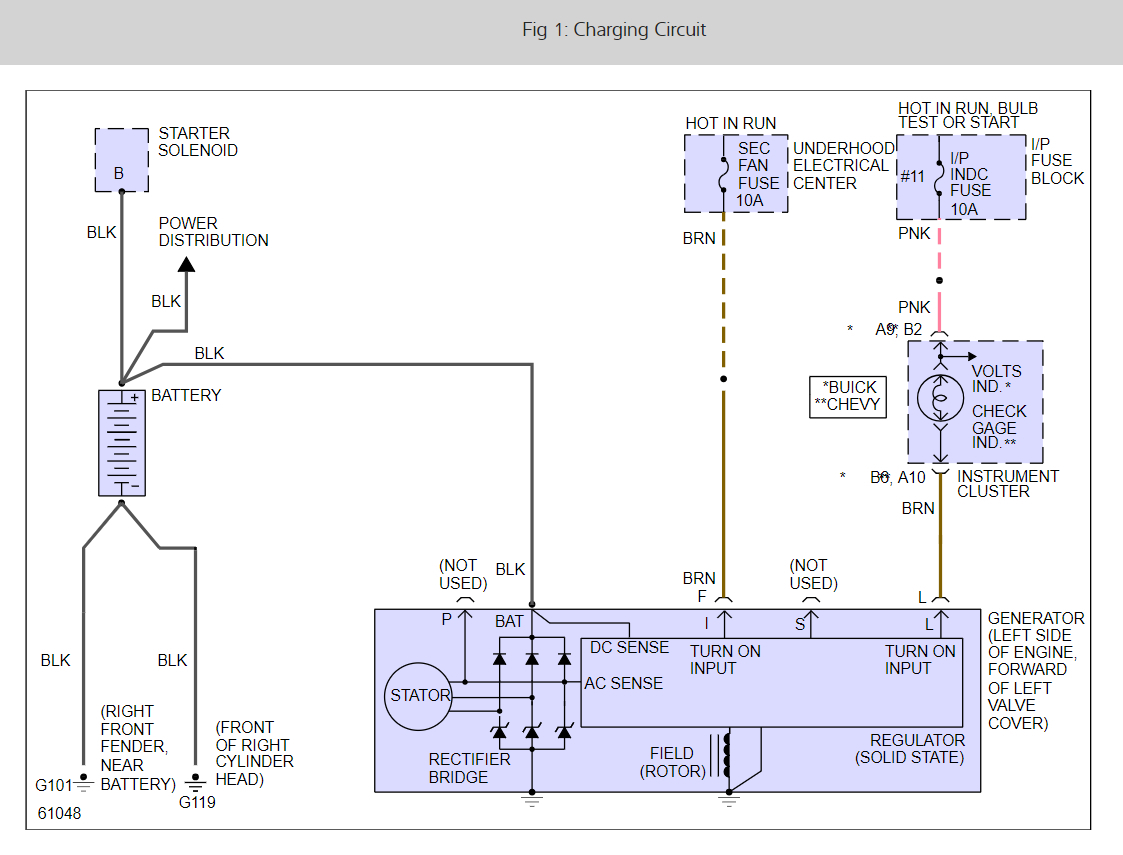
Task: Click 'UNDERHOOD ELECTRICAL CENTER' label
Action: (x=844, y=165)
